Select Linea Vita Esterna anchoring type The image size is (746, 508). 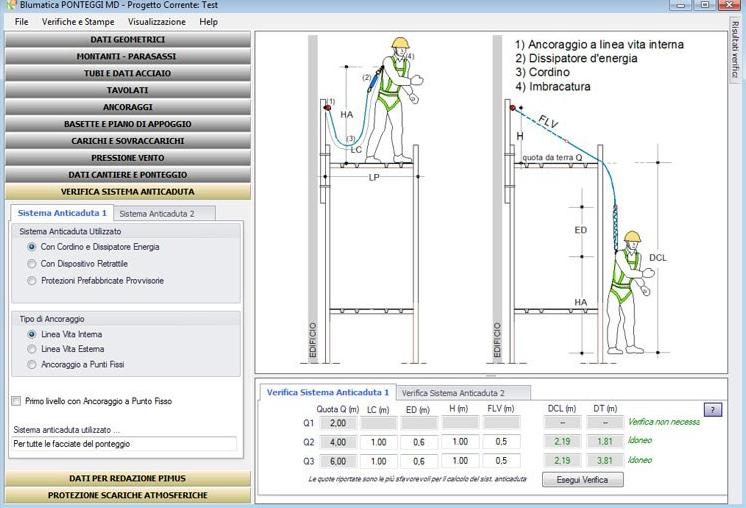pos(32,349)
